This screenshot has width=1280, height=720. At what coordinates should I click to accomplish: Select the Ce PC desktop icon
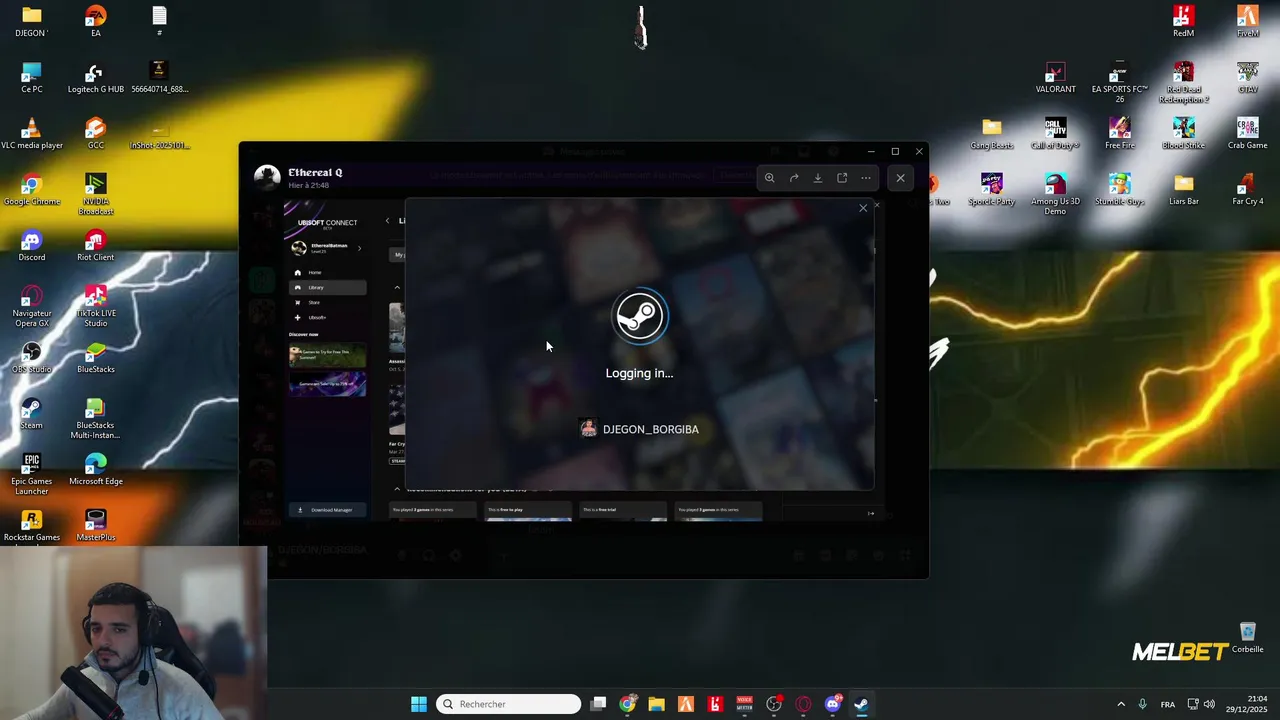coord(32,78)
